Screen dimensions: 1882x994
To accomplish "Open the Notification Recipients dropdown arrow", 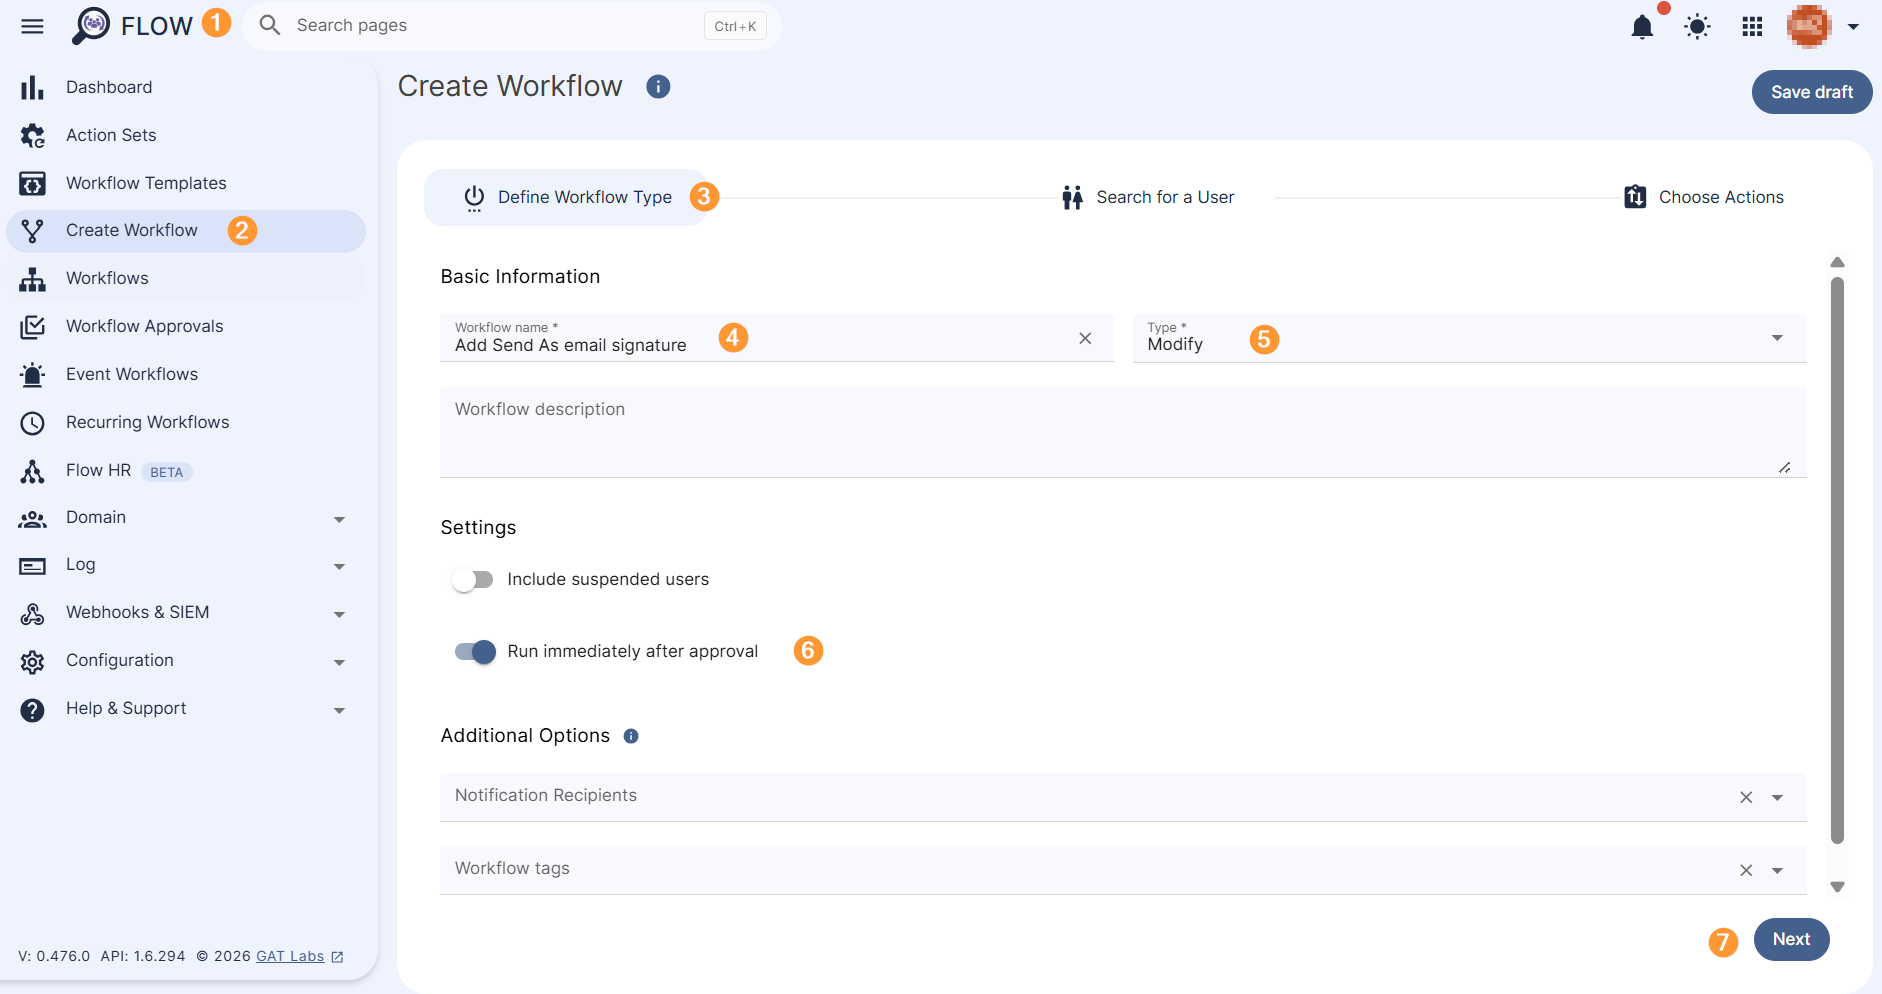I will tap(1777, 797).
